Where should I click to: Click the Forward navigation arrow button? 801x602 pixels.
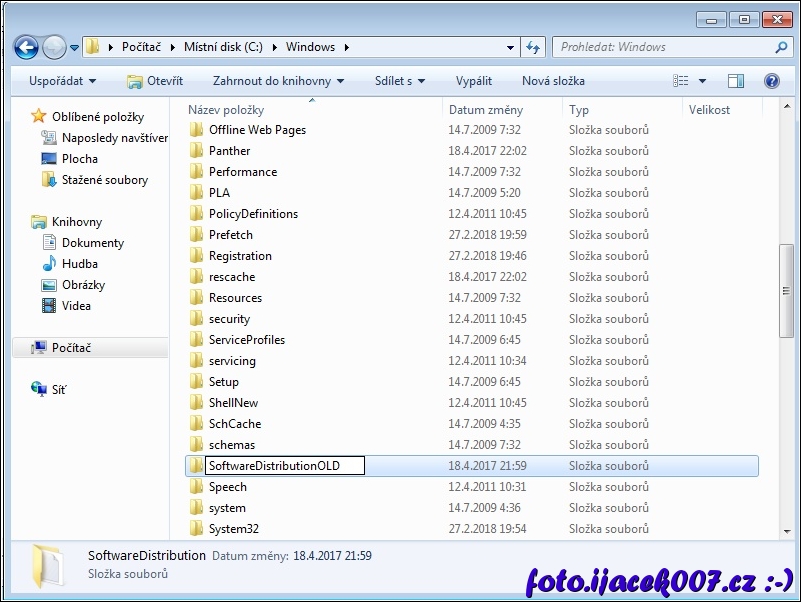tap(54, 47)
